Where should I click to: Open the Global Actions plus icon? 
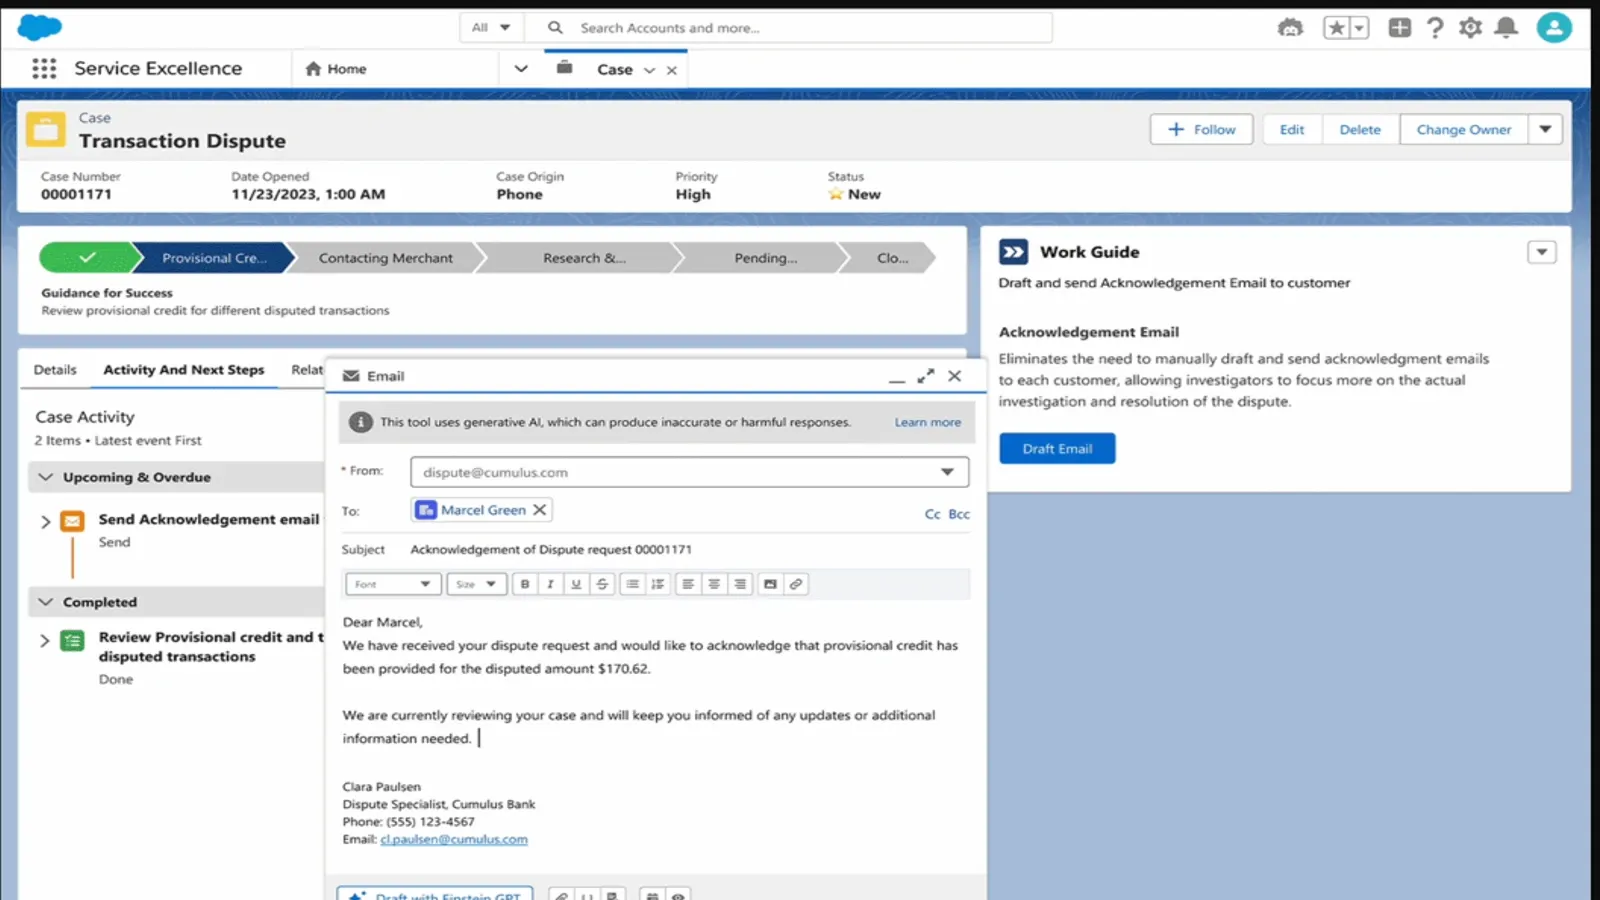point(1399,28)
